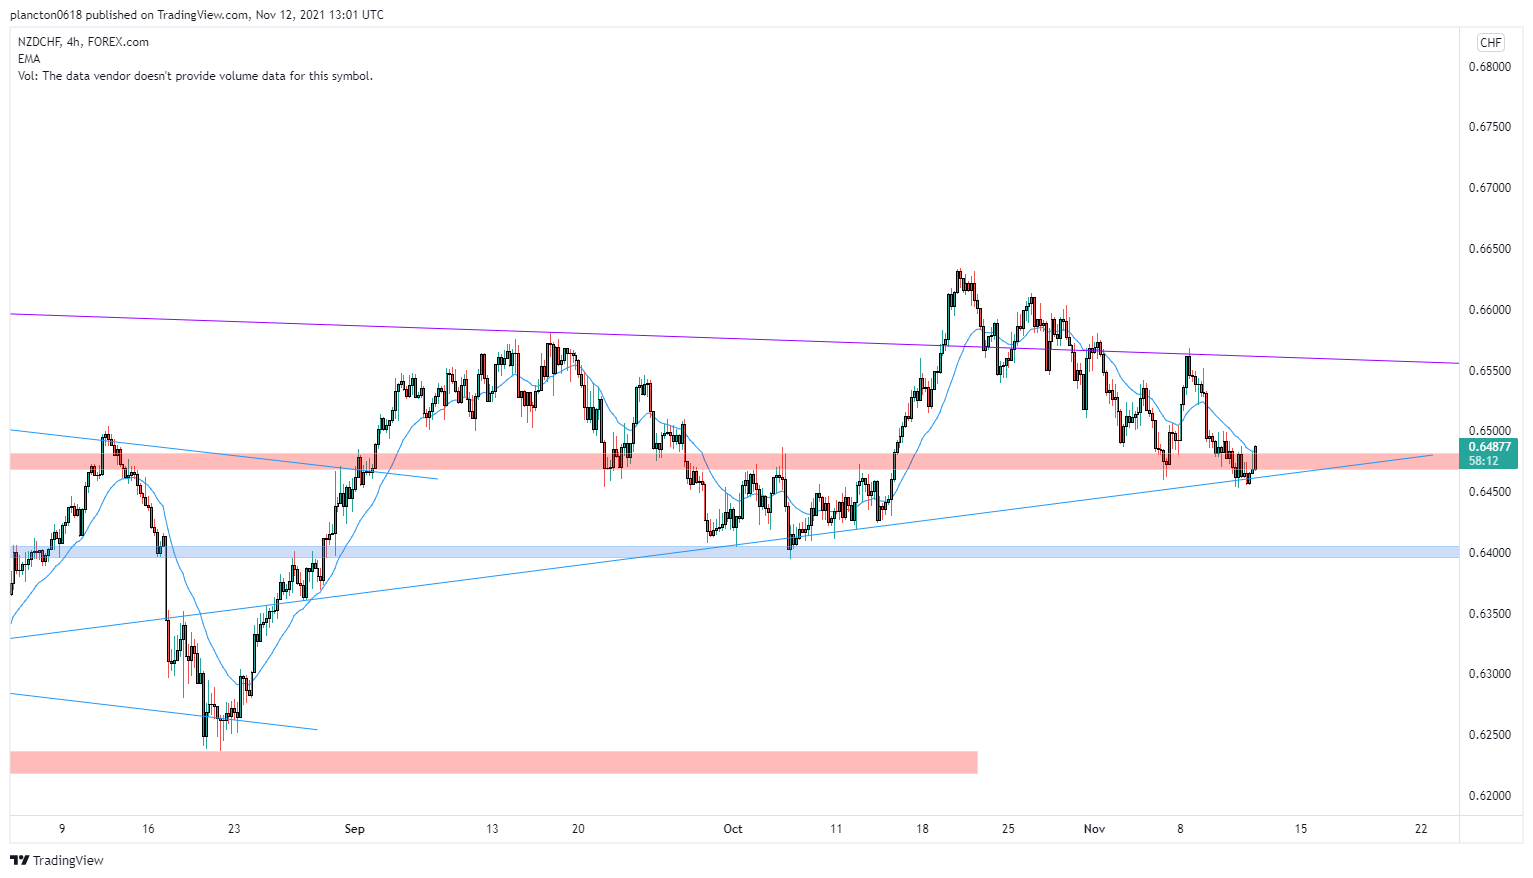
Task: Click the 0.63000 price axis label
Action: (x=1489, y=674)
